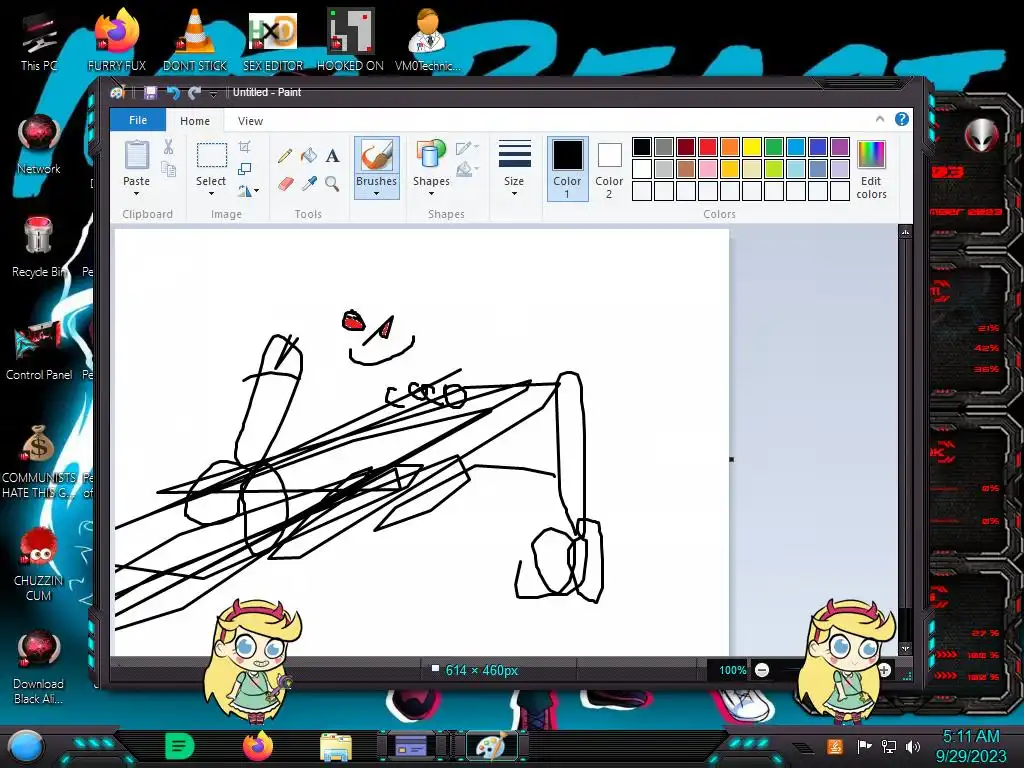Open SEX EDITOR HxD desktop icon
The width and height of the screenshot is (1024, 768).
[x=273, y=39]
